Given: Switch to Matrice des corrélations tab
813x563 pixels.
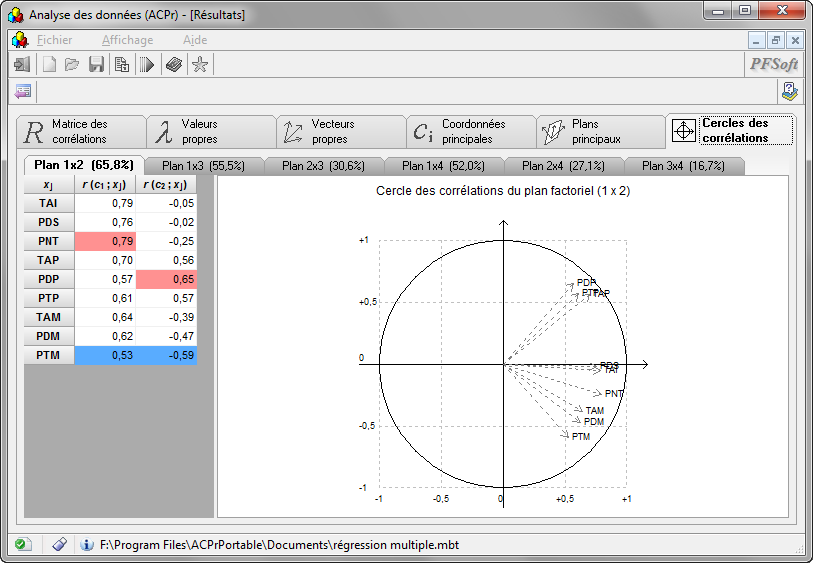Looking at the screenshot, I should [x=81, y=131].
